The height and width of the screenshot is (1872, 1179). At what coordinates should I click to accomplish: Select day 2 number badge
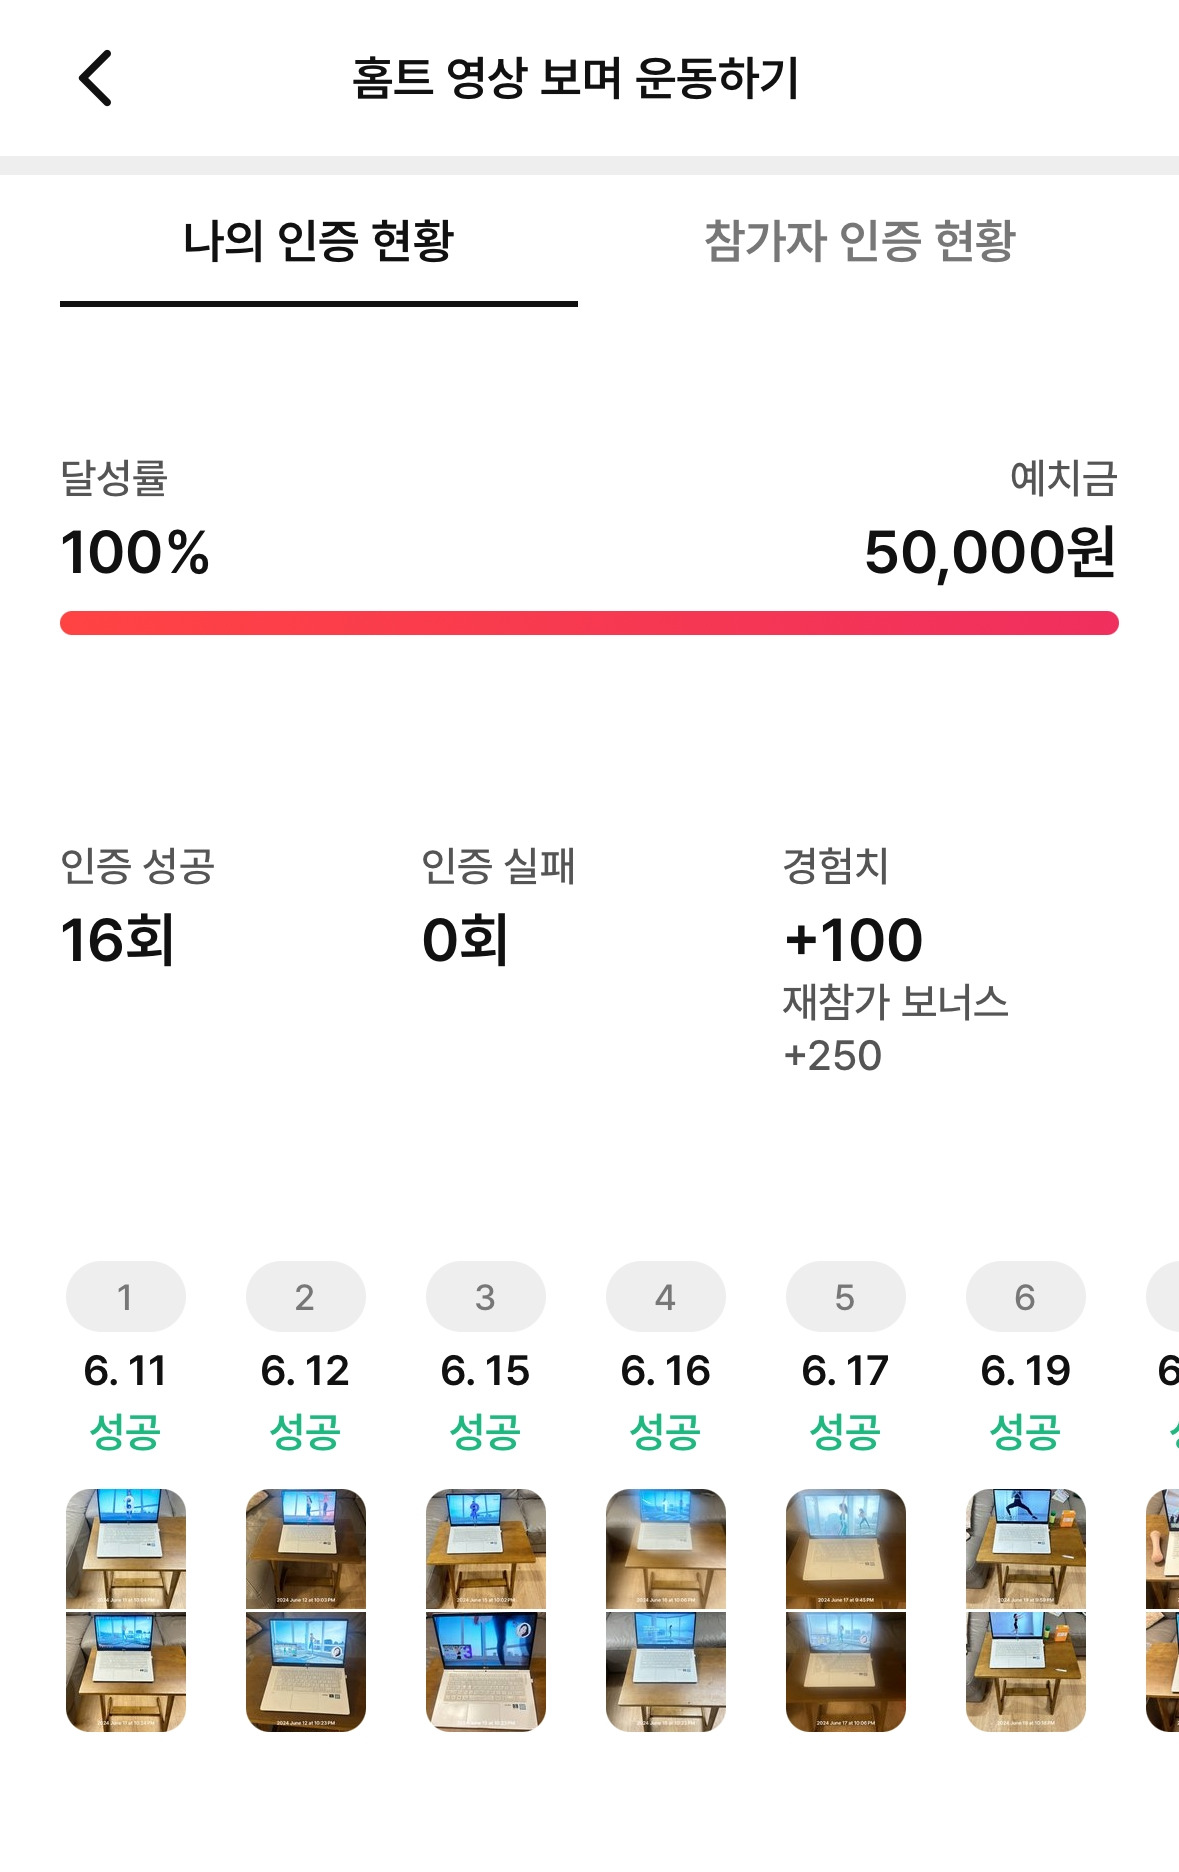(306, 1297)
